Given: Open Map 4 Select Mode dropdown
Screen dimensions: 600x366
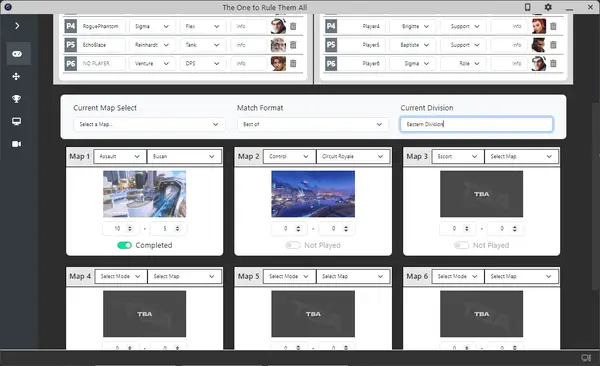Looking at the screenshot, I should pyautogui.click(x=121, y=276).
